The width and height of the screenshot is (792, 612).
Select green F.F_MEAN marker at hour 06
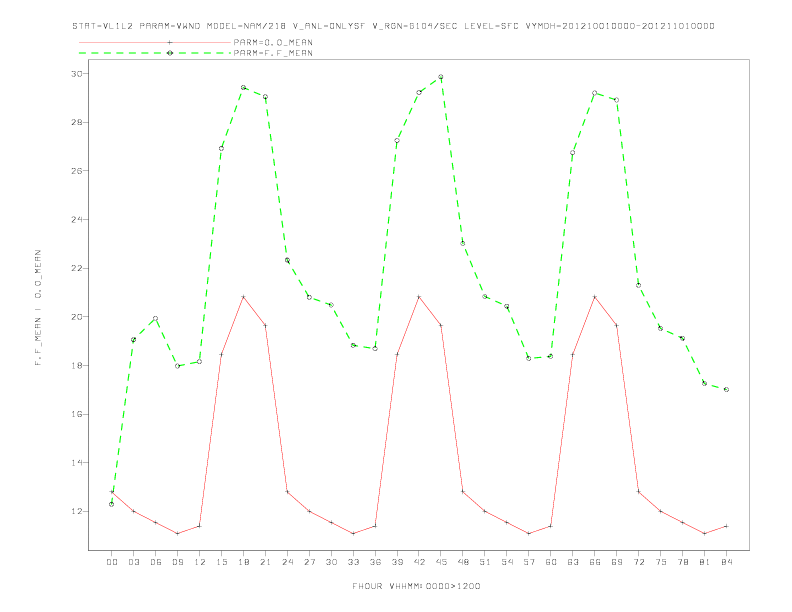click(x=156, y=319)
